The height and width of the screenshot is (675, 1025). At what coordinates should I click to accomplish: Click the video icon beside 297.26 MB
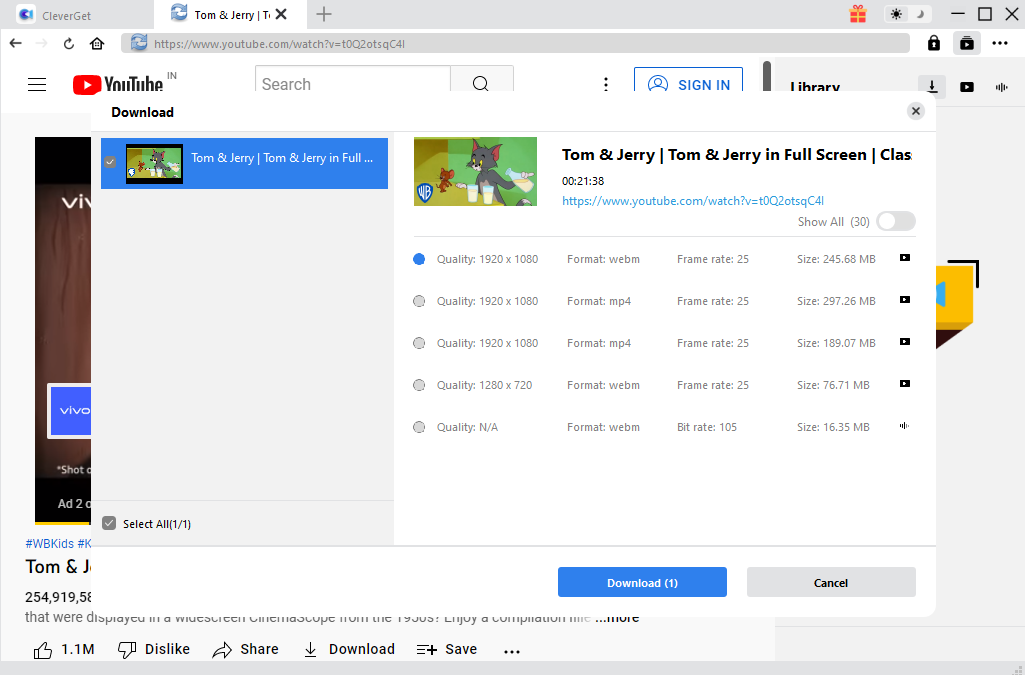coord(905,299)
